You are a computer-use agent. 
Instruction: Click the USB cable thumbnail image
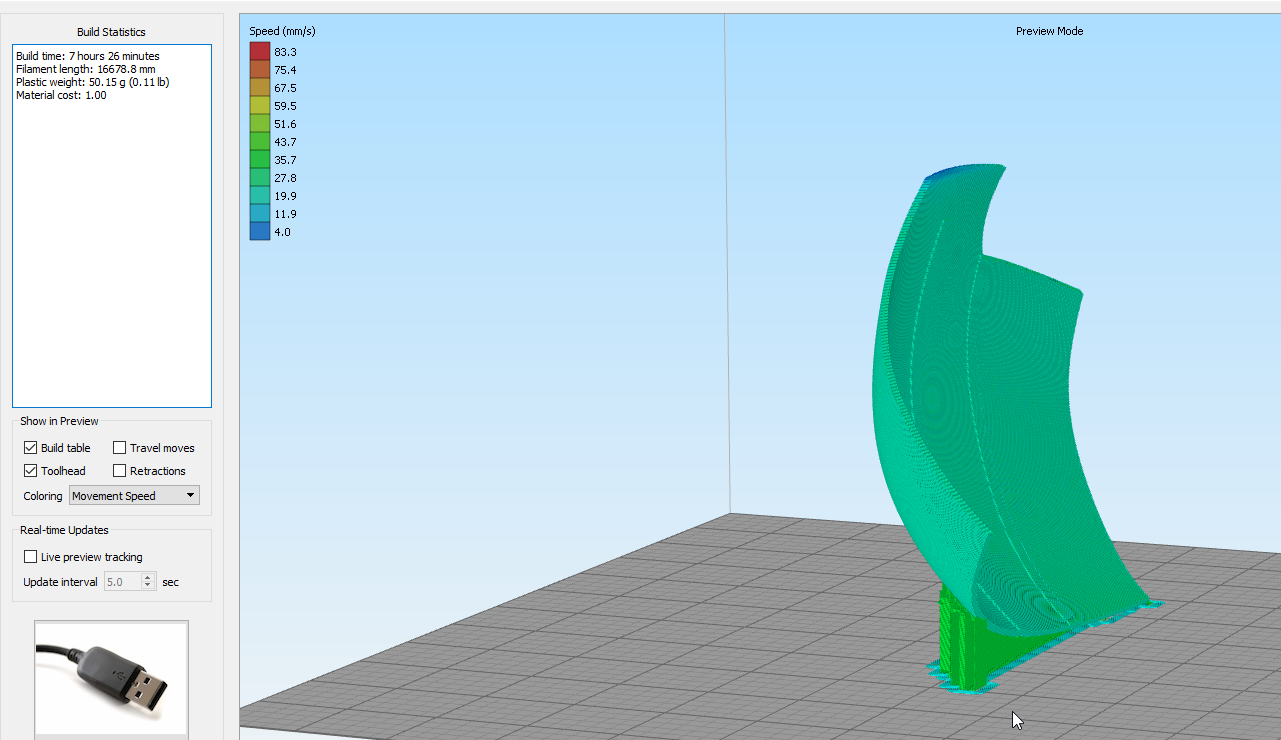tap(111, 678)
